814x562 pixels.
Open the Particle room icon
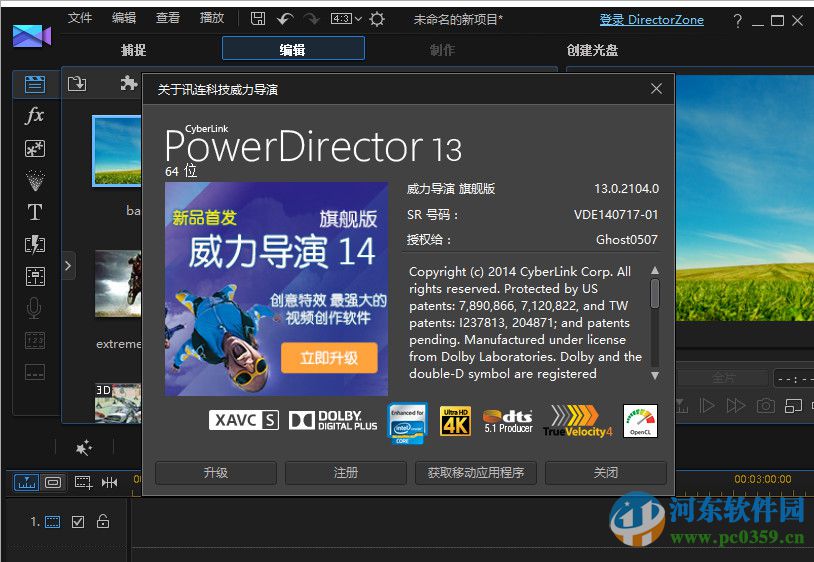(x=35, y=180)
